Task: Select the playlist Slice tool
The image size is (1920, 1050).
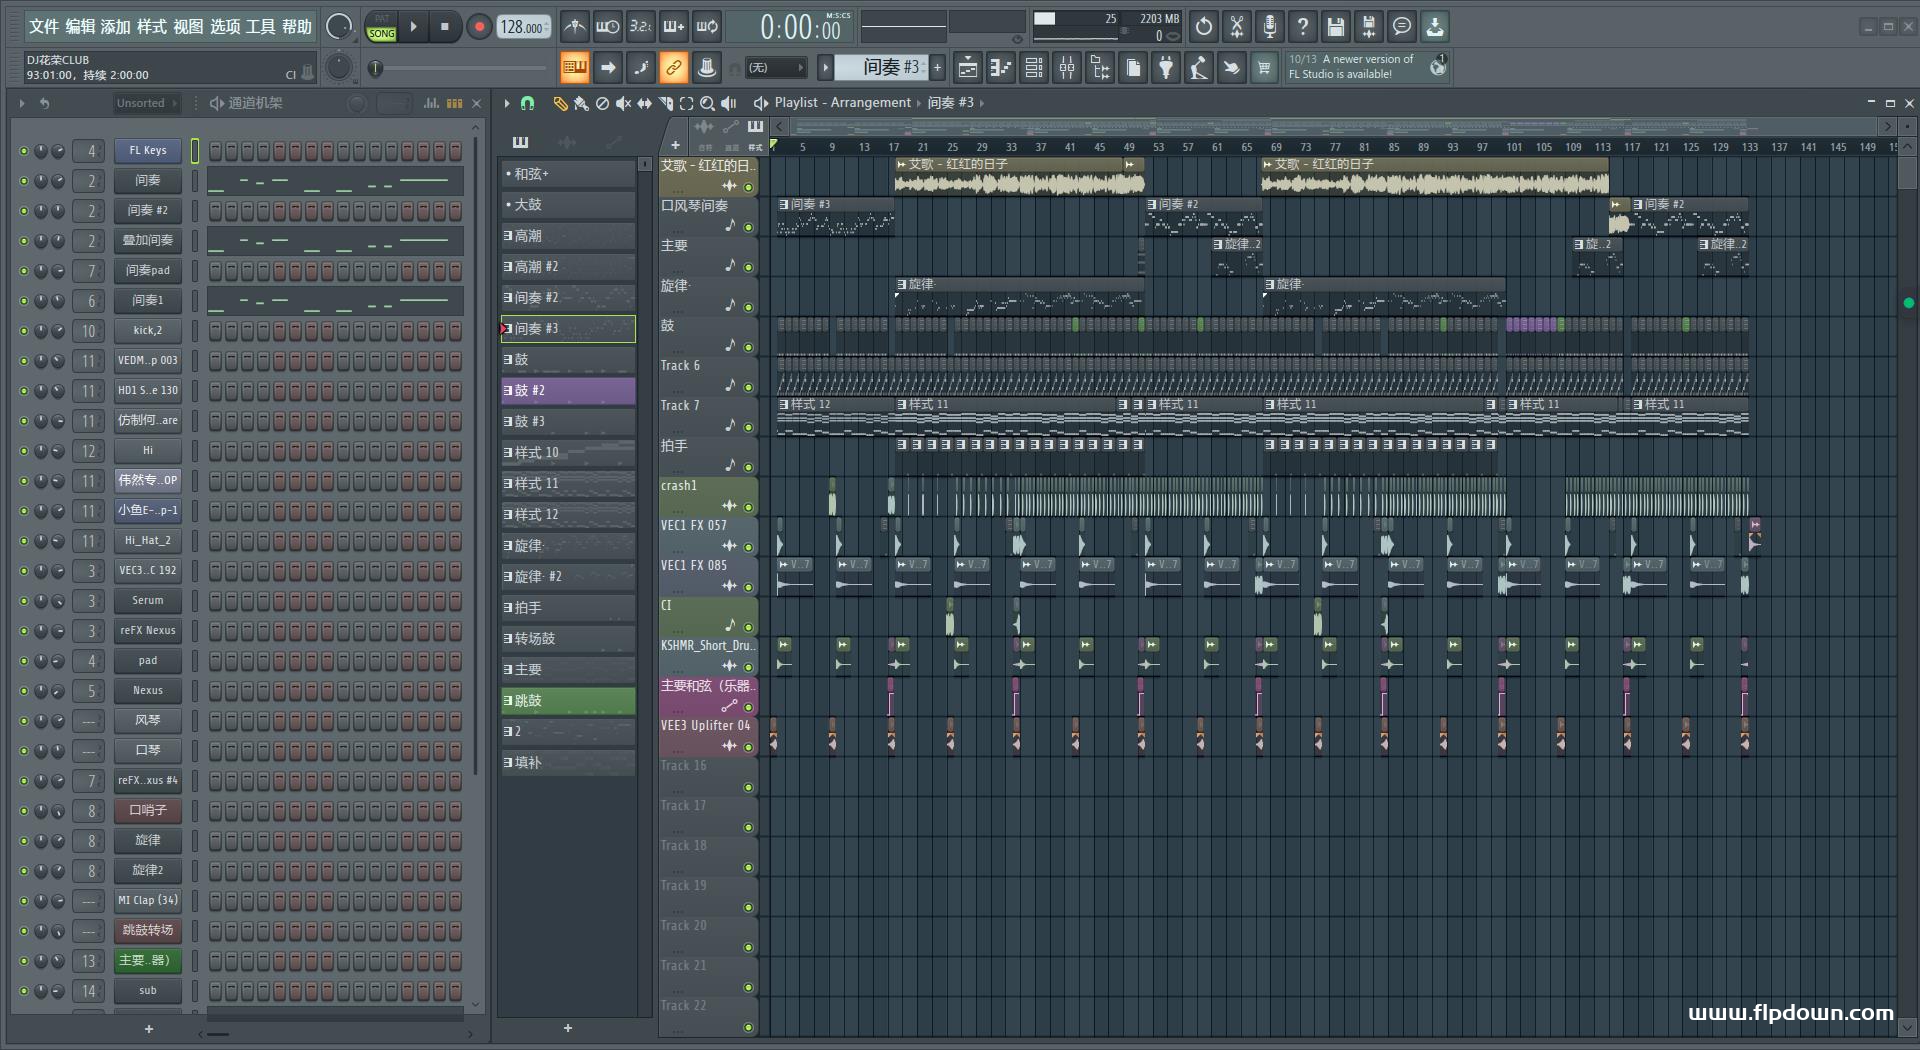Action: pos(666,103)
